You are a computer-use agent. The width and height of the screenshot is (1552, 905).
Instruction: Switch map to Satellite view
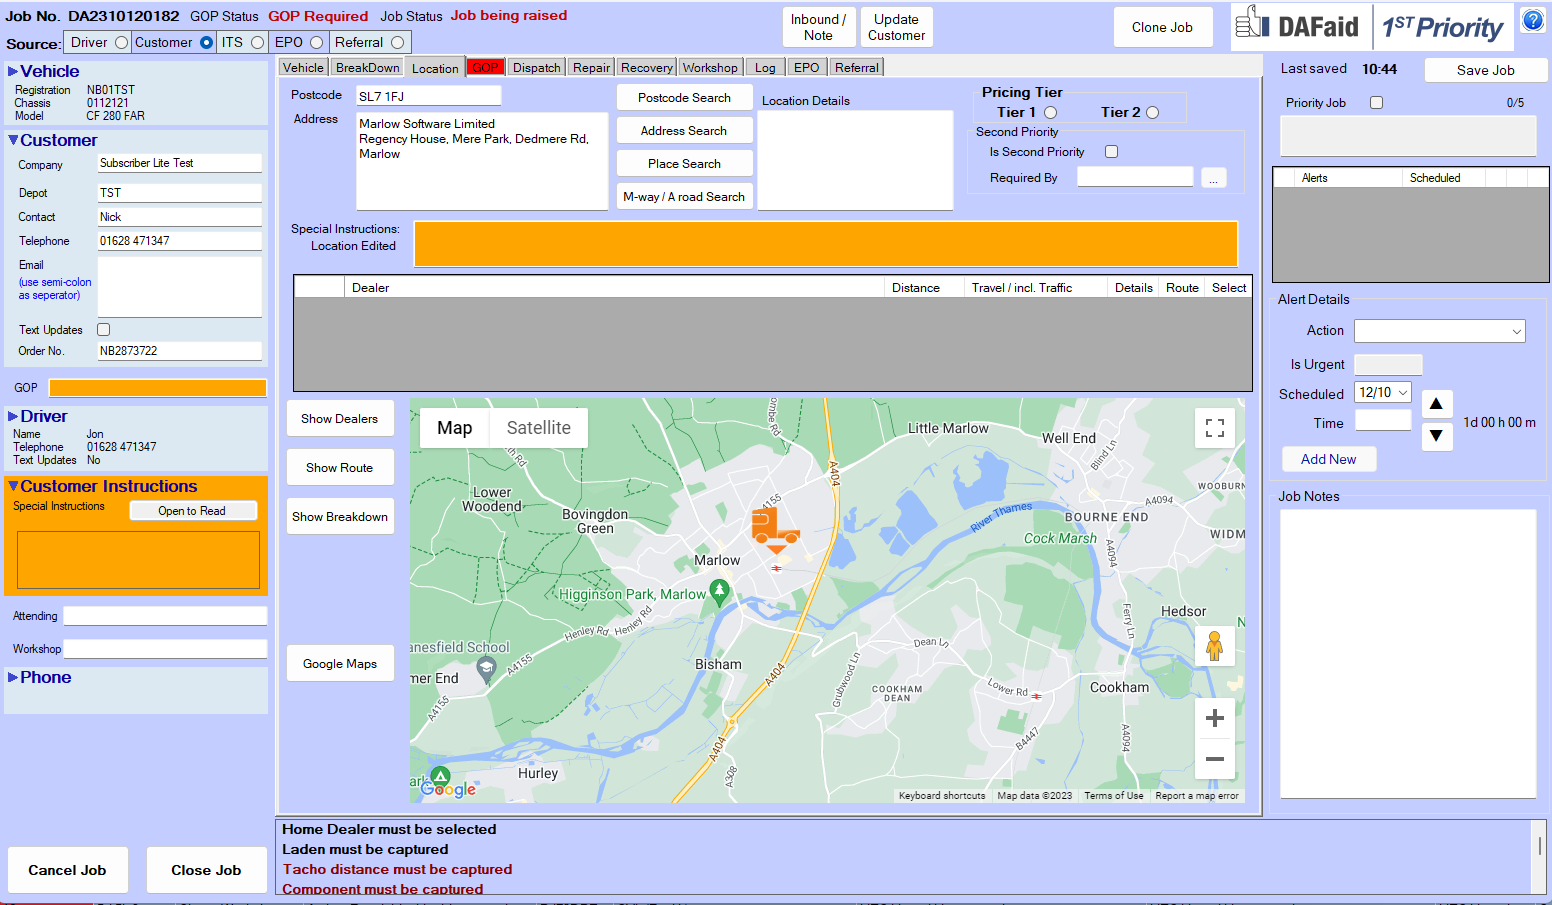pyautogui.click(x=538, y=428)
